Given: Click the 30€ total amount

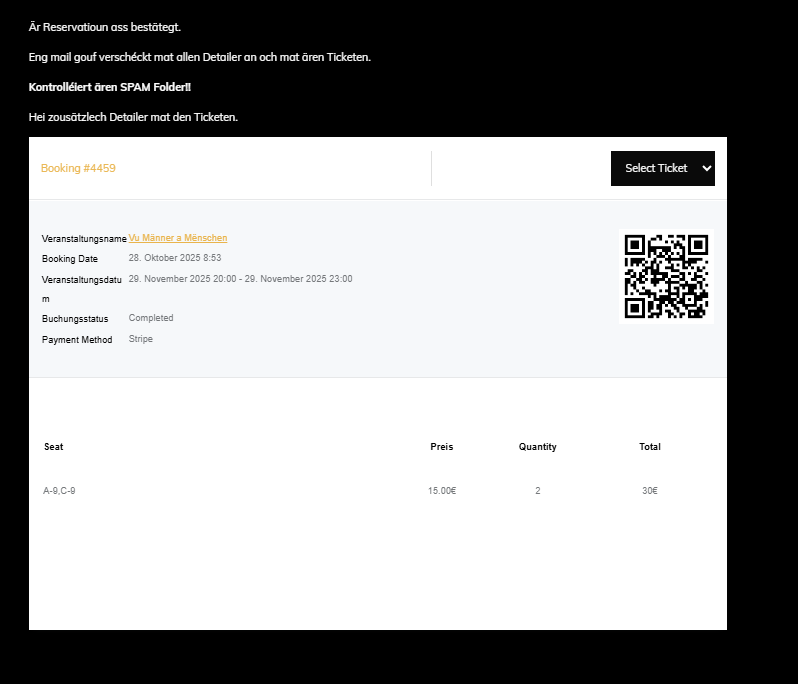Looking at the screenshot, I should [650, 491].
